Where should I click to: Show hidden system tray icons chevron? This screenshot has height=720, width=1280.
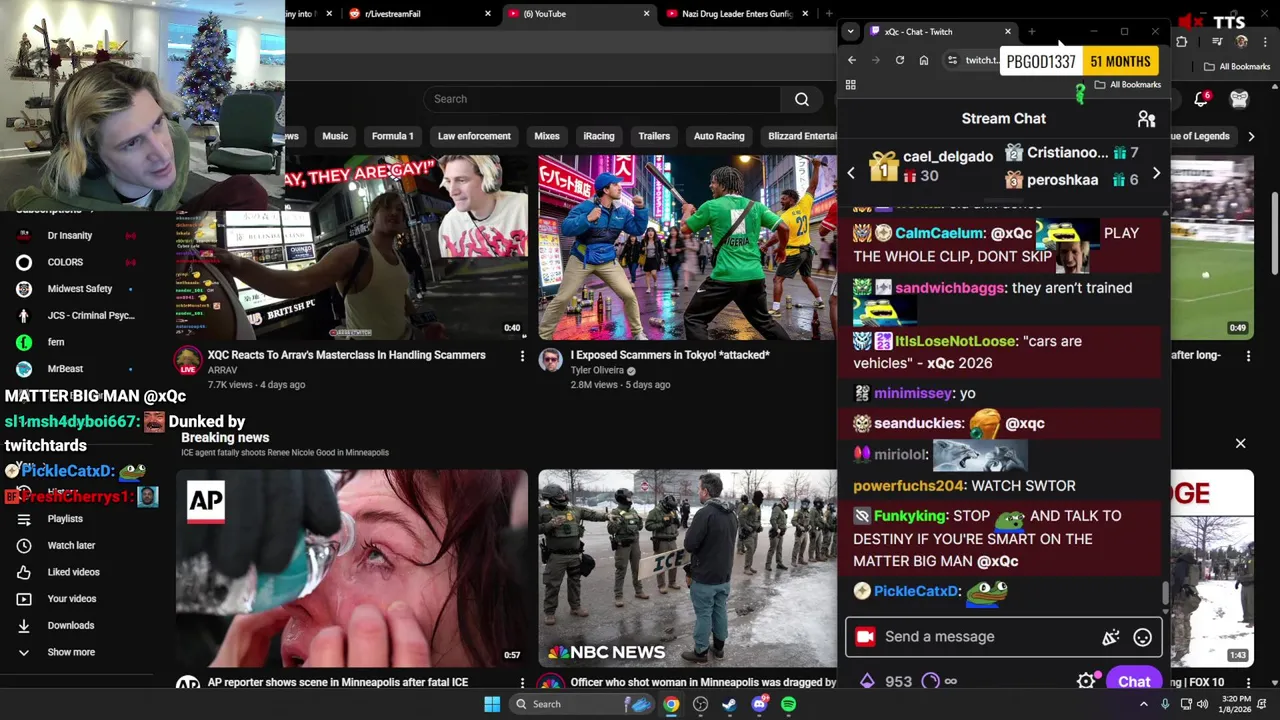[1144, 704]
